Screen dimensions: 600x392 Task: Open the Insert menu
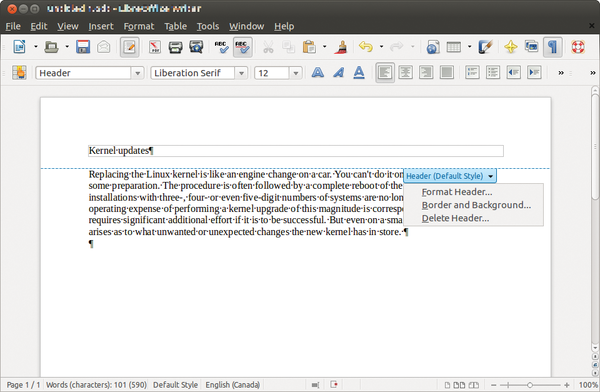click(101, 26)
